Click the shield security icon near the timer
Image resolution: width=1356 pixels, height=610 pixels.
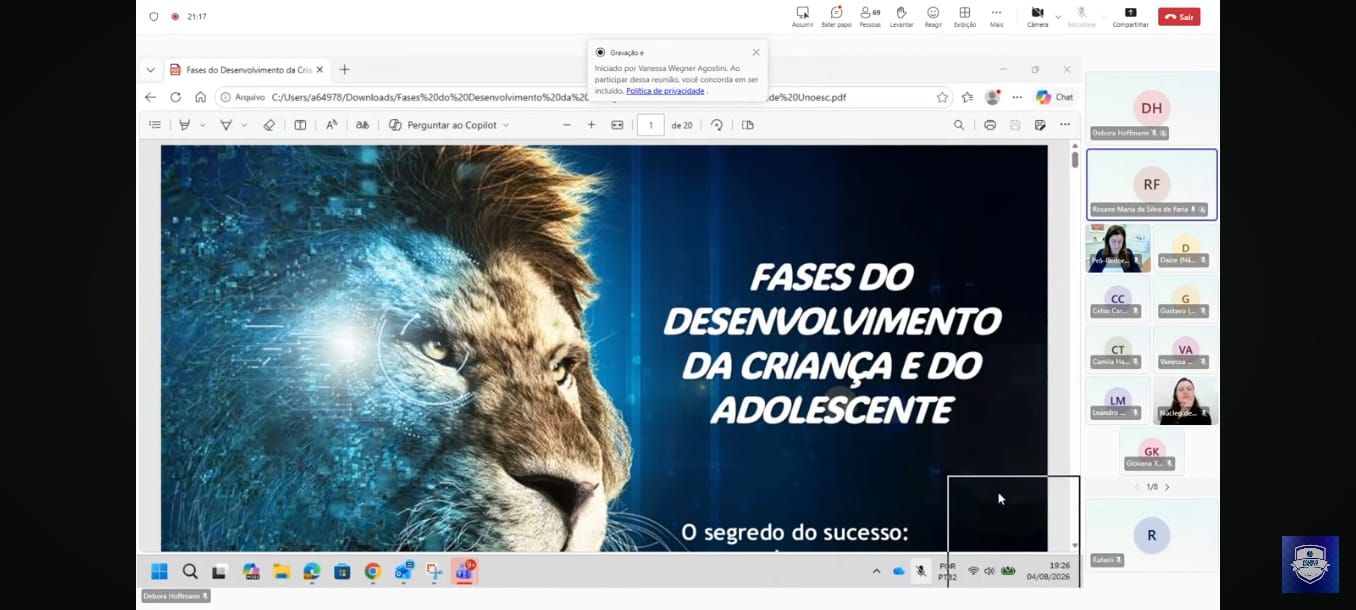point(153,17)
